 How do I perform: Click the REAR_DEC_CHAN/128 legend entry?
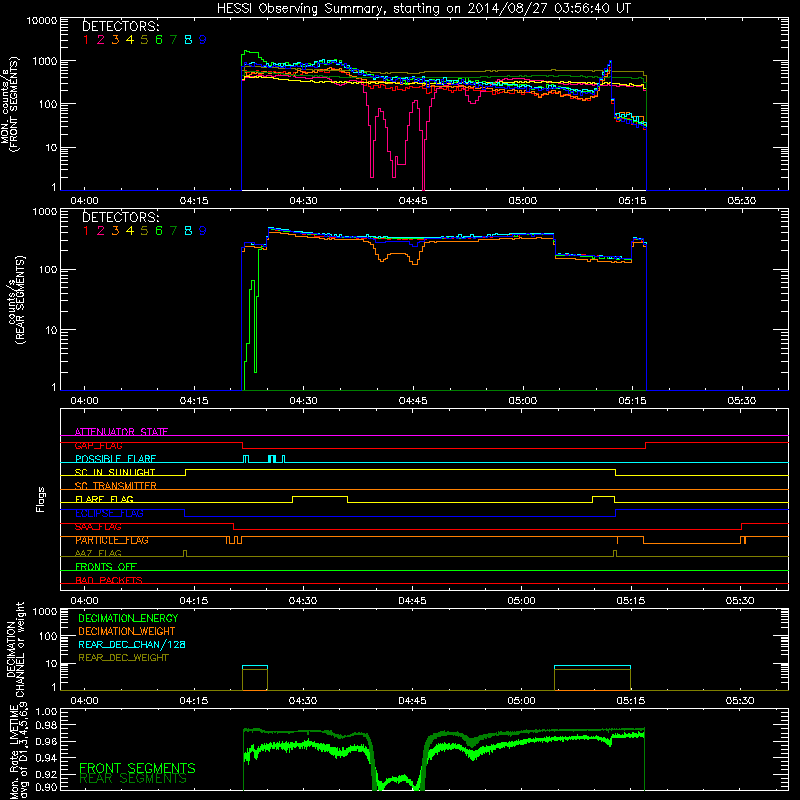(x=132, y=644)
